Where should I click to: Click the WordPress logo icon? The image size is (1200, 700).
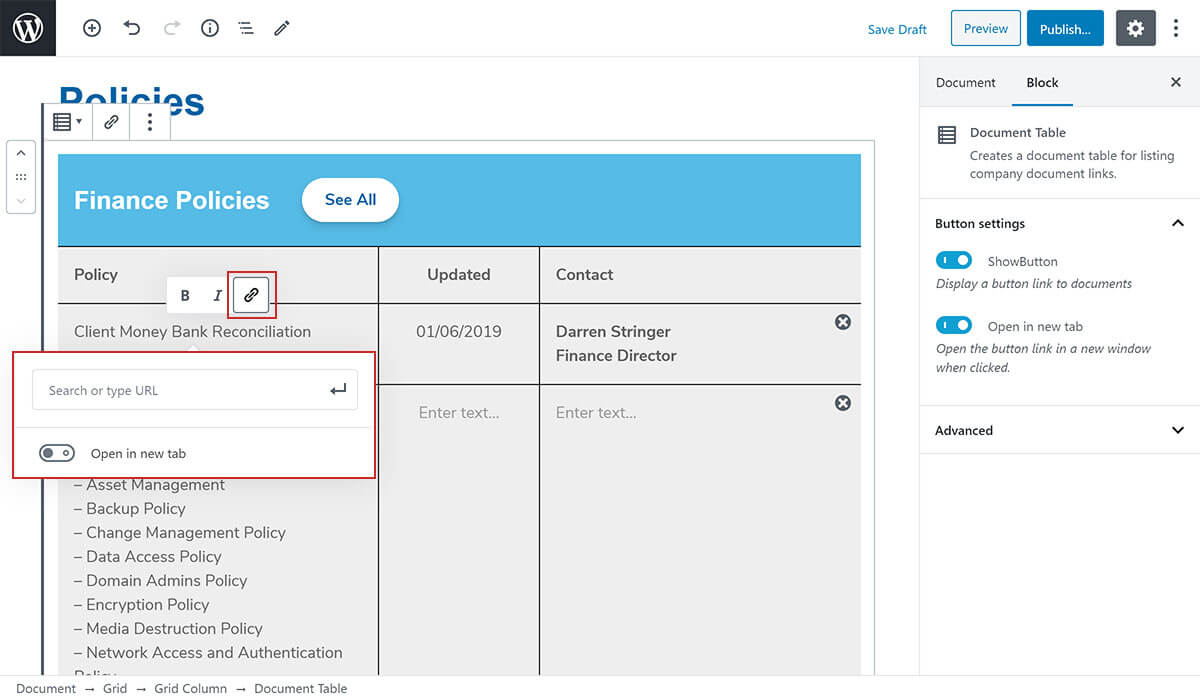[28, 28]
